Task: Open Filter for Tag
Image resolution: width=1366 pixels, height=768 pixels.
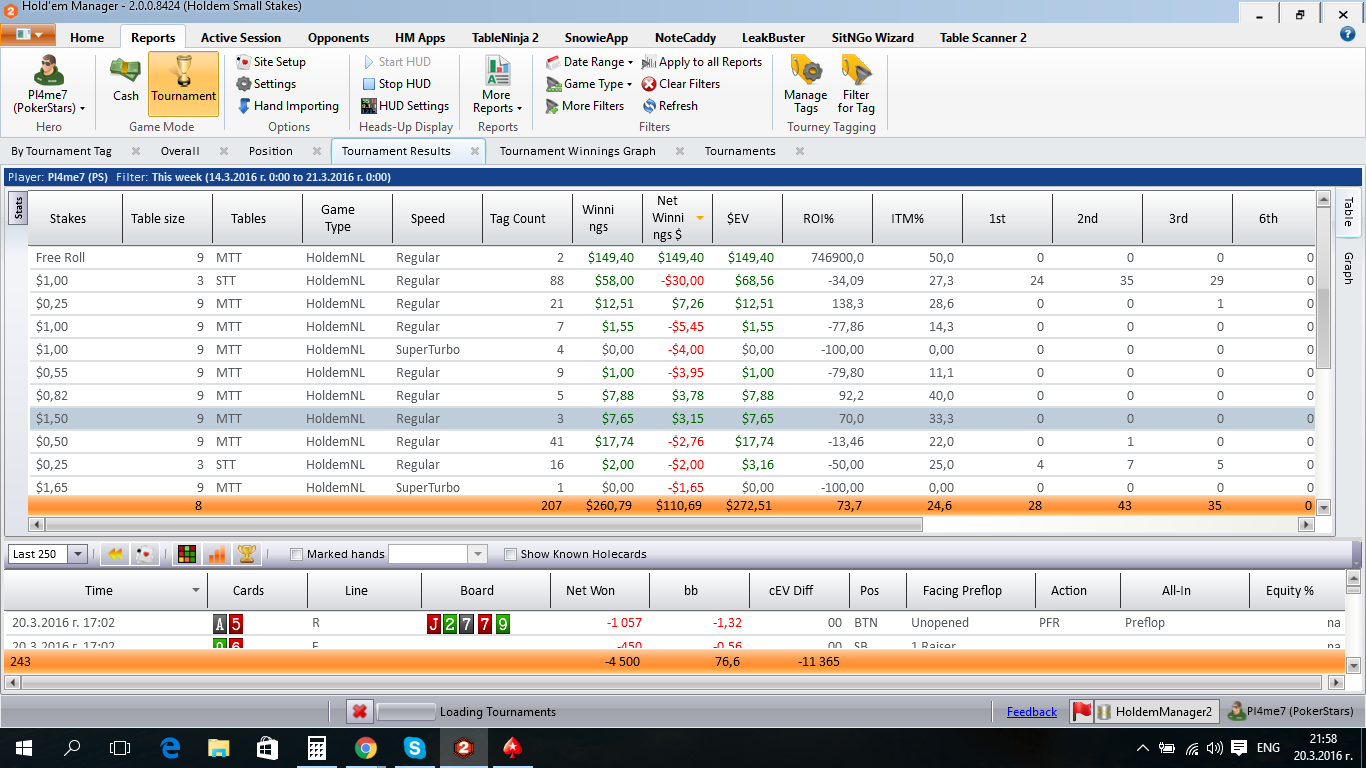Action: pyautogui.click(x=856, y=84)
